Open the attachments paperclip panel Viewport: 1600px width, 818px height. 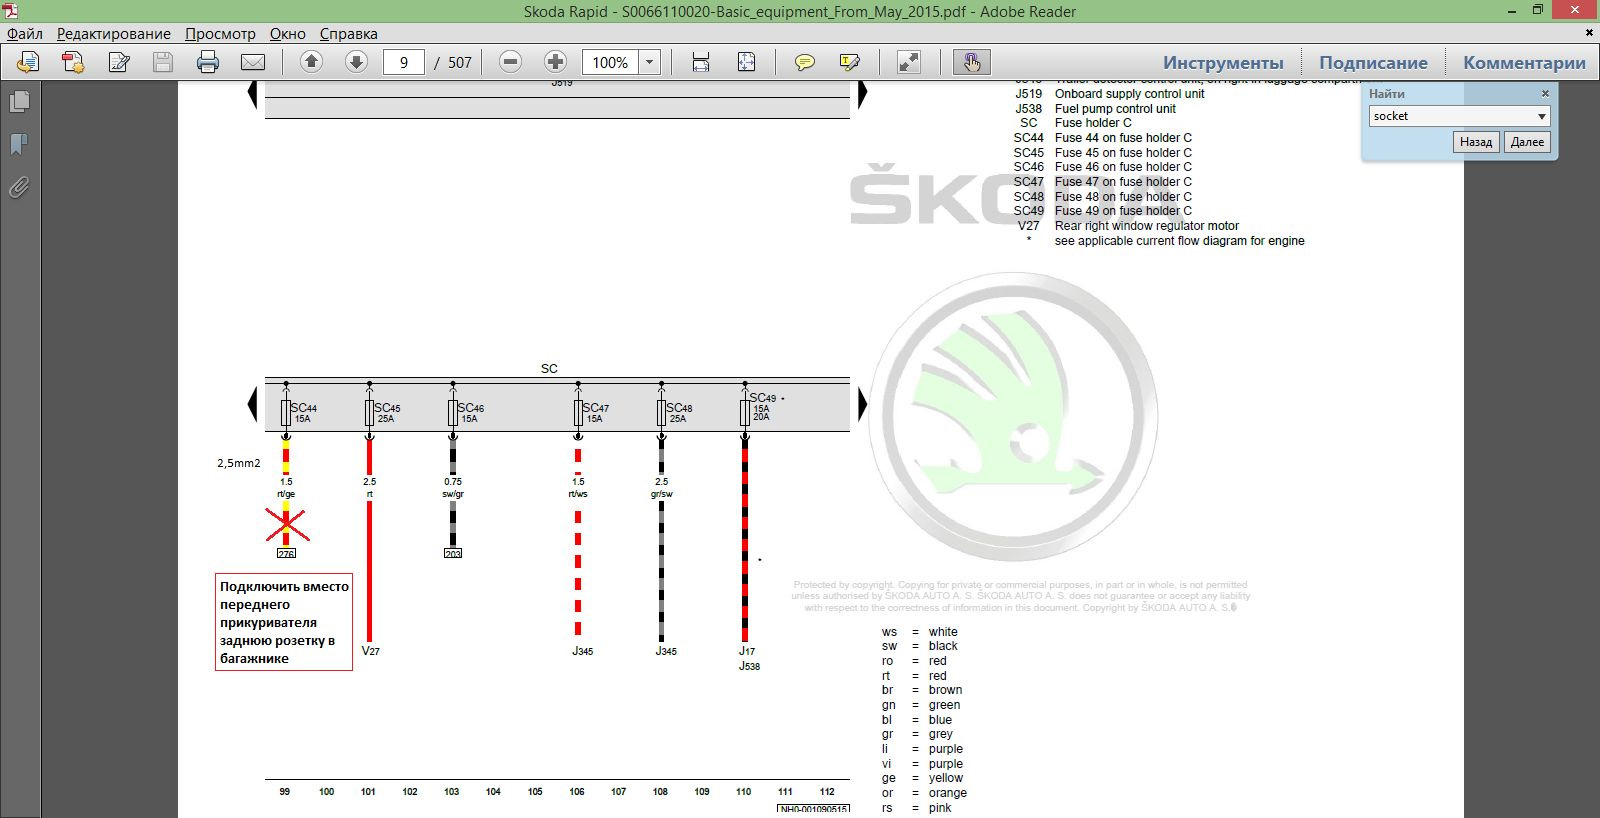[19, 188]
